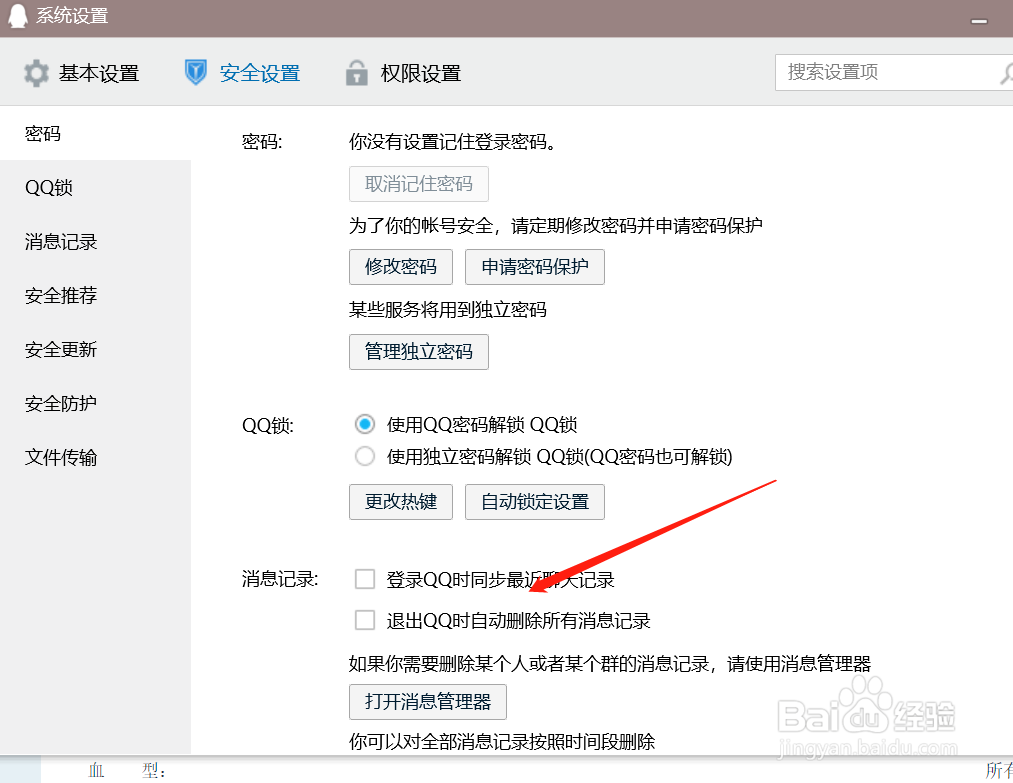Click the 如果你需要删除某个人 hint text
Viewport: 1013px width, 783px height.
pos(610,663)
